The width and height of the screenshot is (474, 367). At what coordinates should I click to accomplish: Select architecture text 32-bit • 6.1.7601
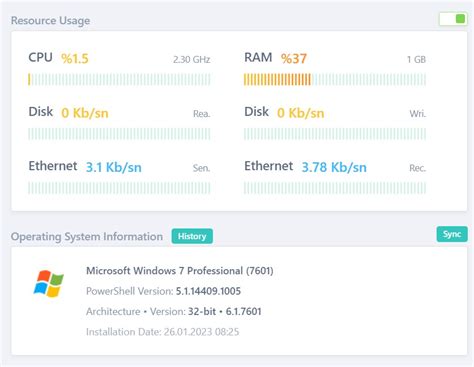tap(225, 311)
